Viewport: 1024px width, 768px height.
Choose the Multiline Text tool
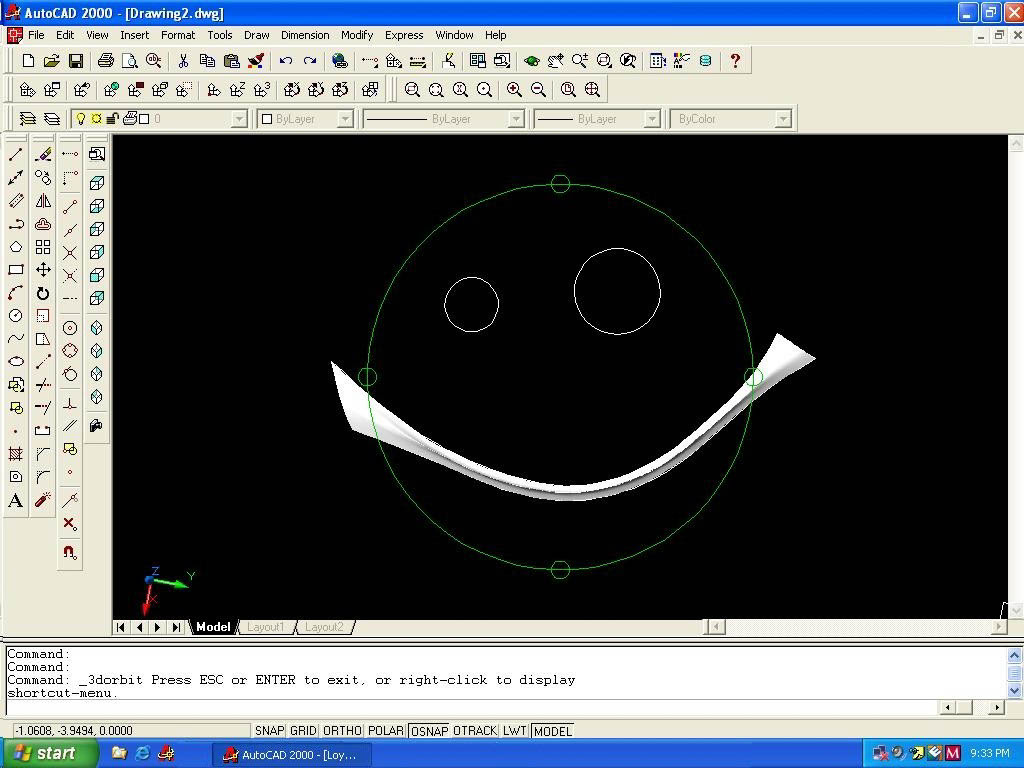16,501
